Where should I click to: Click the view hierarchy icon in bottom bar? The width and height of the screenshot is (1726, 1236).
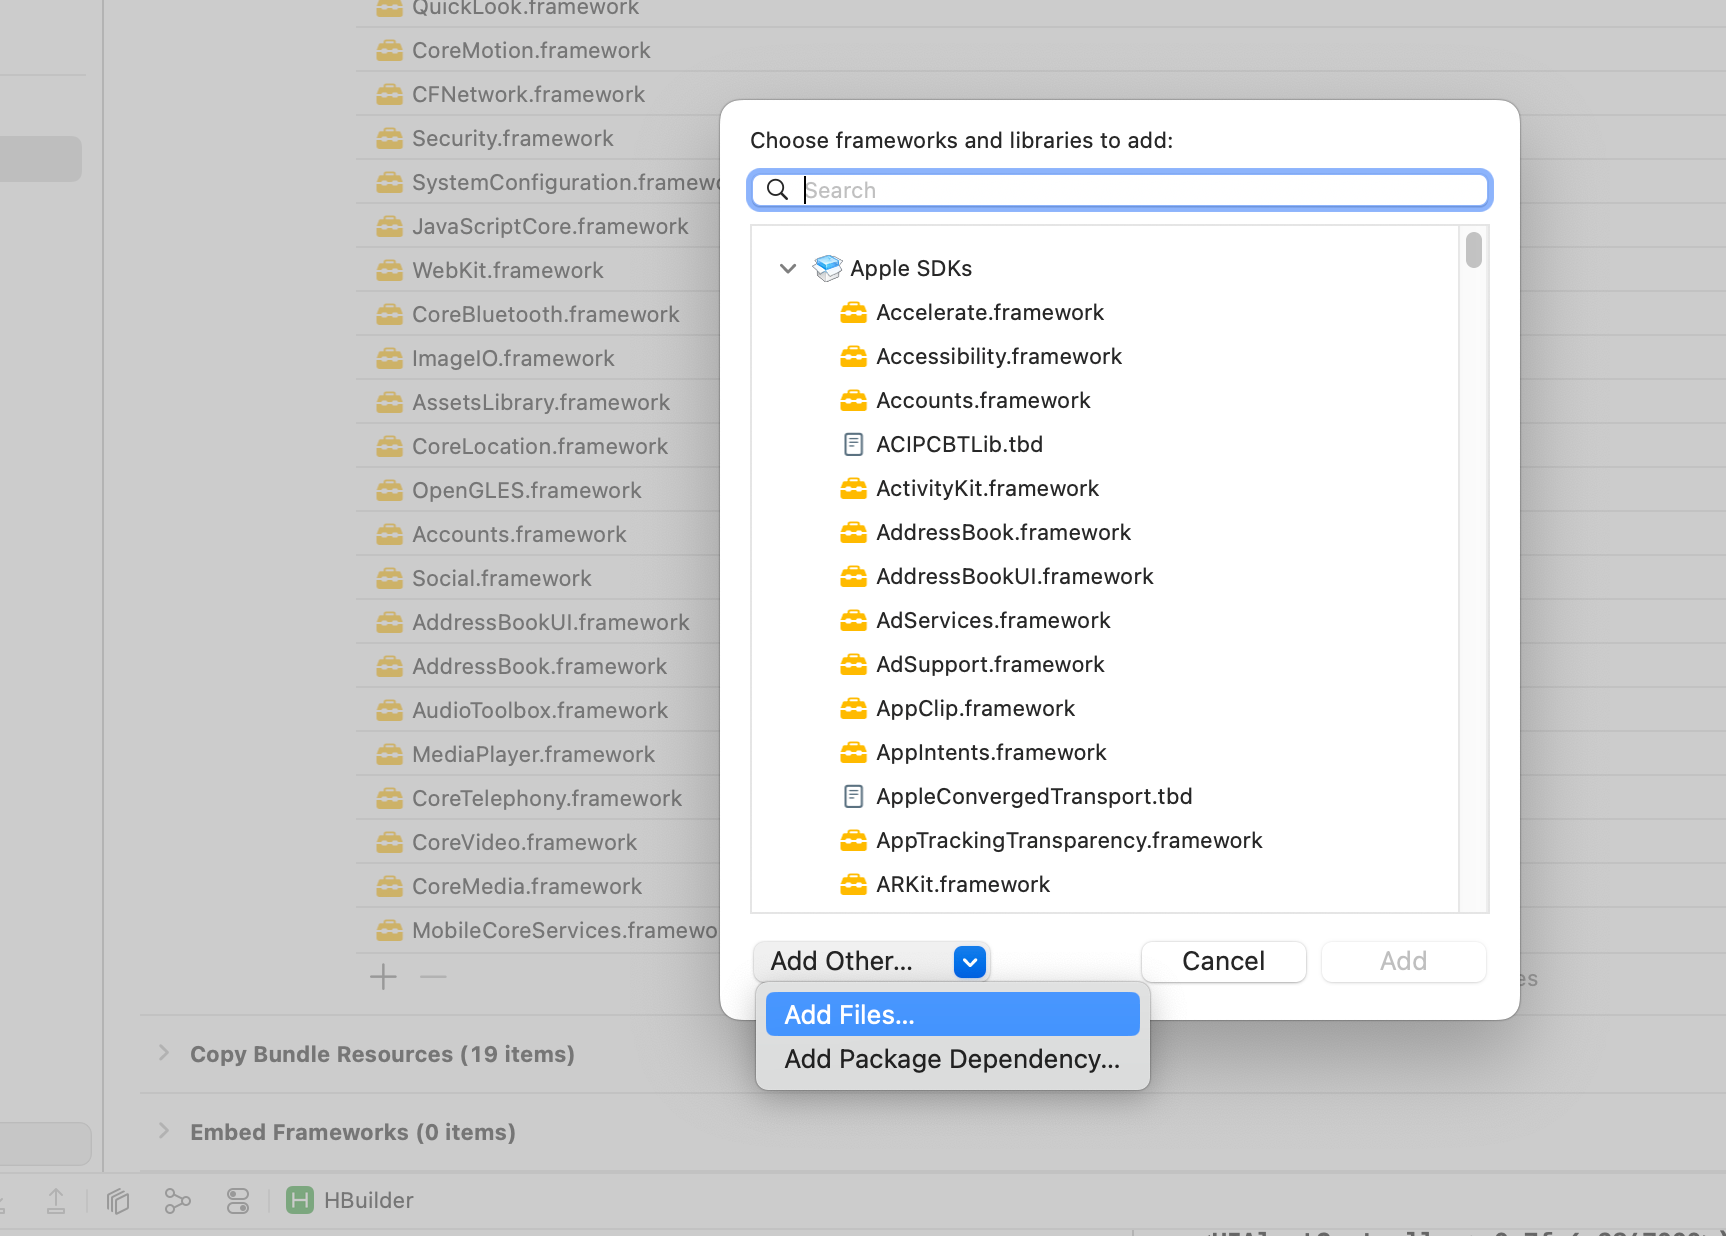pos(118,1200)
